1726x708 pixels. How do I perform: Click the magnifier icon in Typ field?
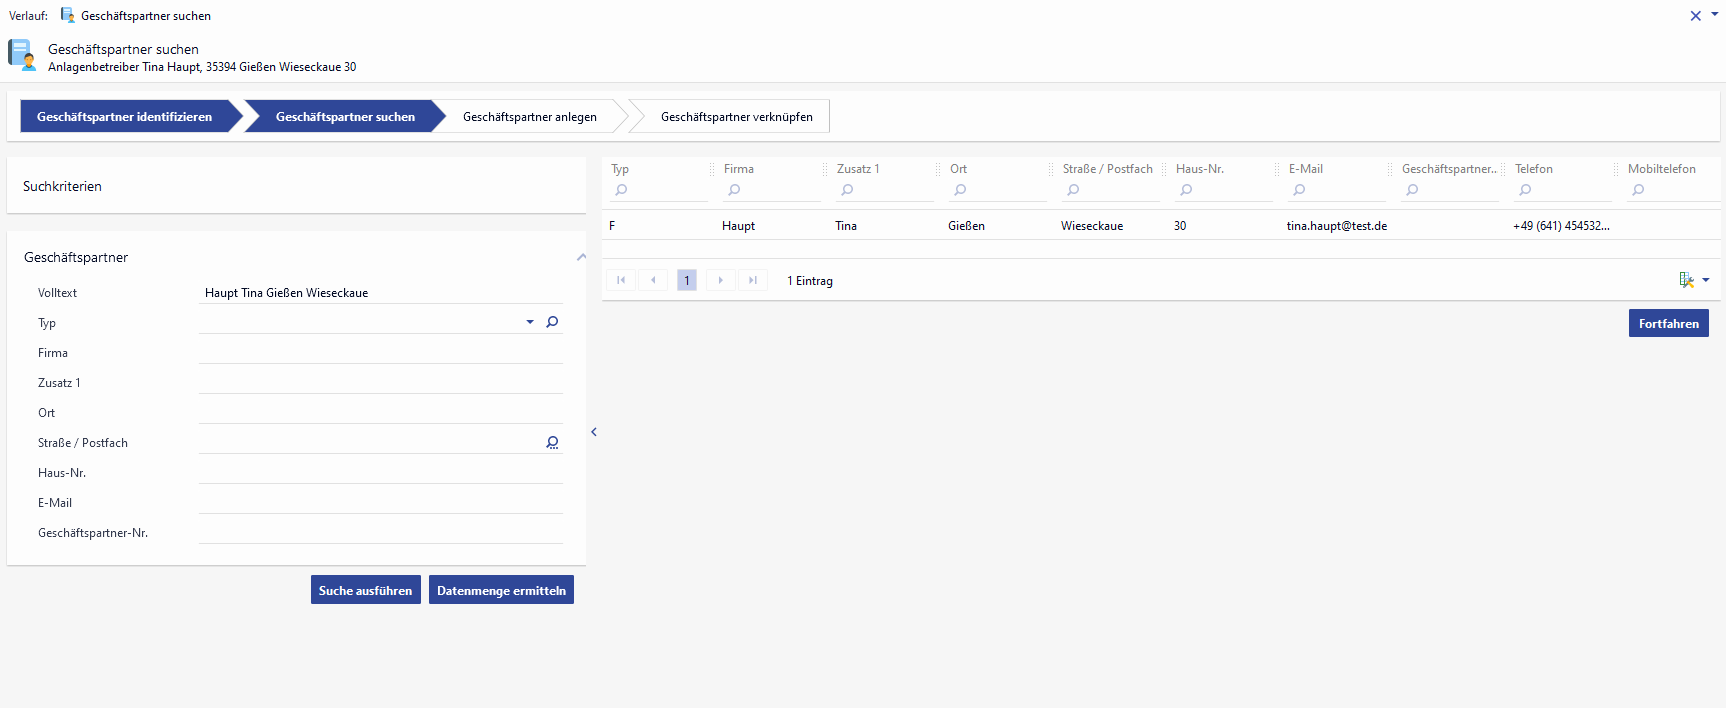[x=552, y=322]
